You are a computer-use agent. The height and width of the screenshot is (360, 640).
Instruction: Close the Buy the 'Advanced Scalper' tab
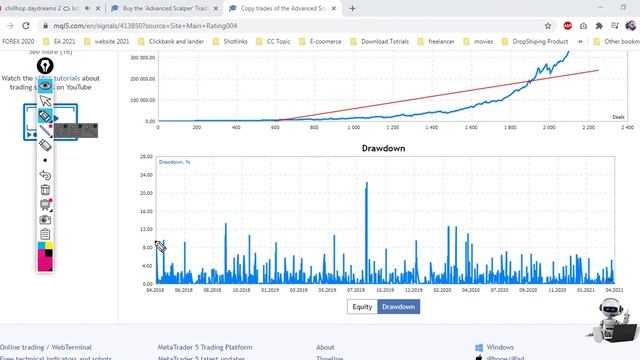click(216, 8)
